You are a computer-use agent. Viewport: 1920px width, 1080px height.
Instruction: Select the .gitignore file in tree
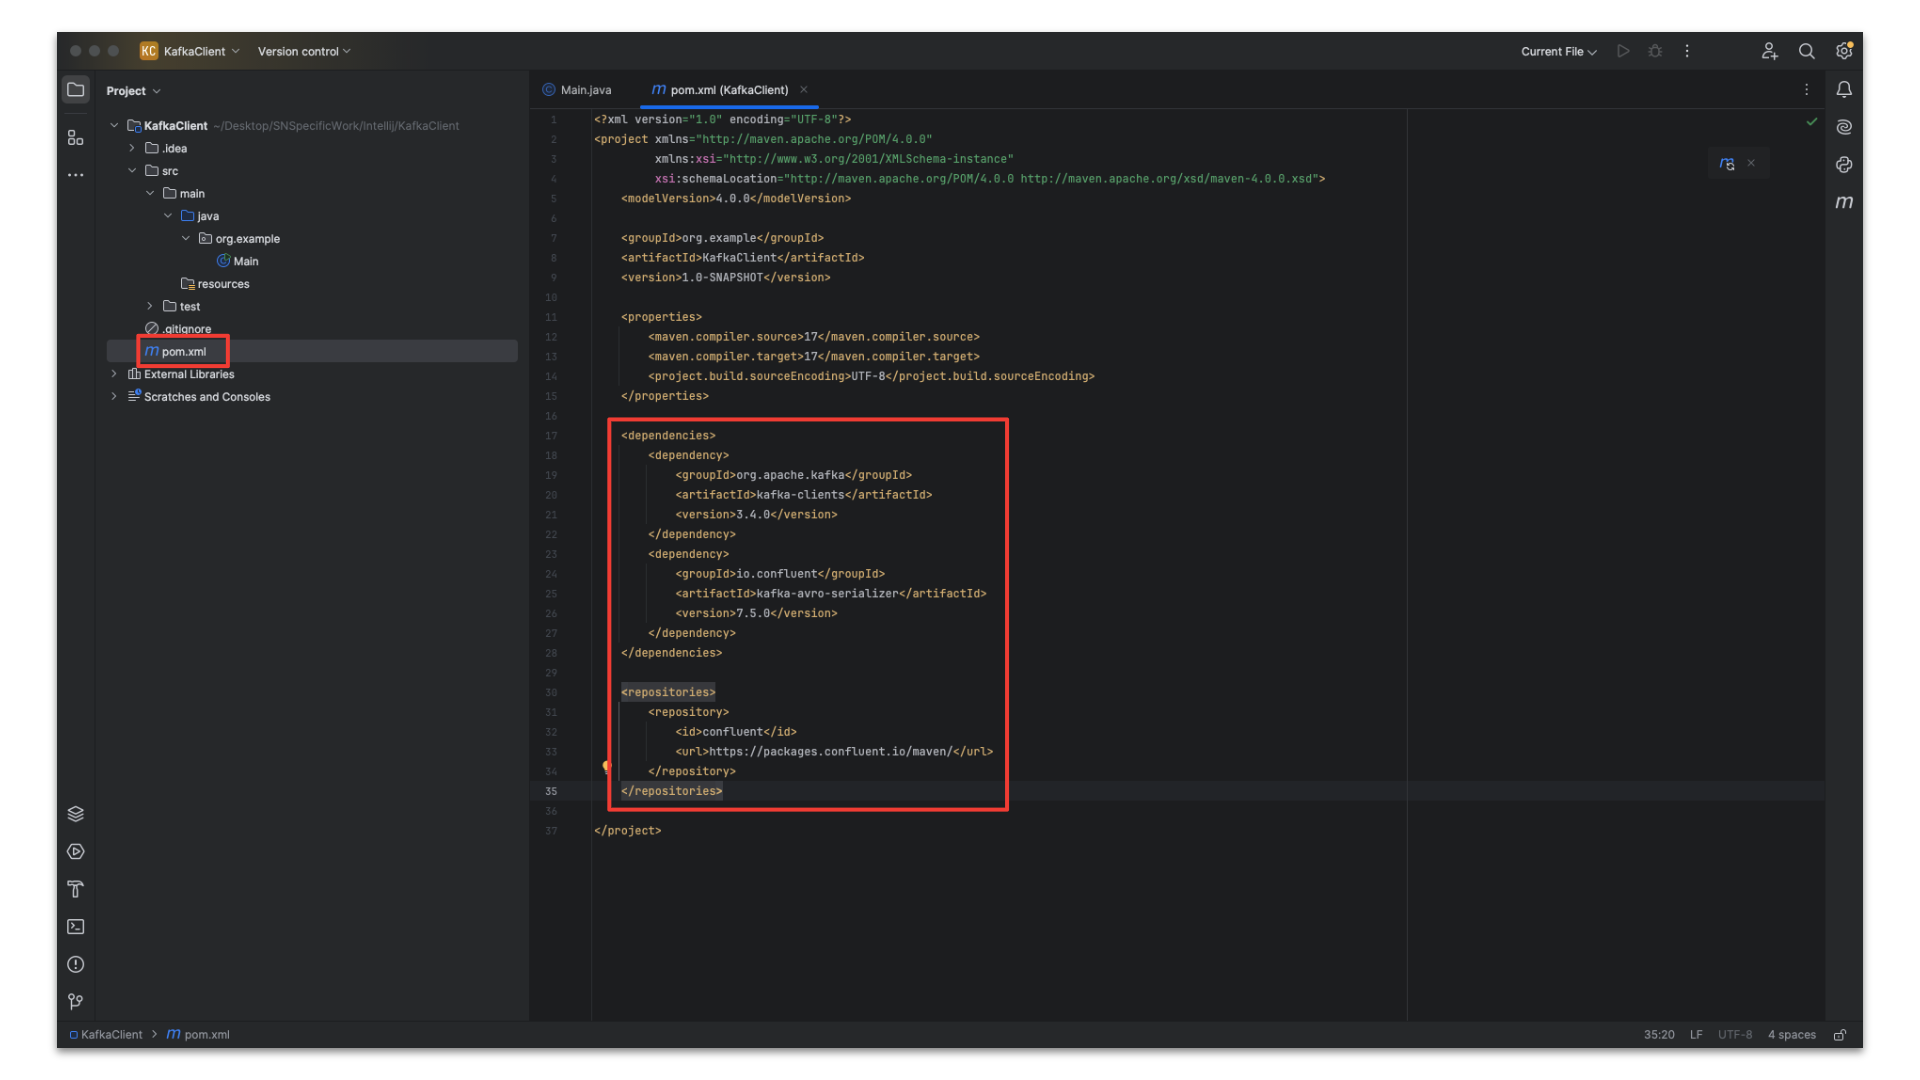pyautogui.click(x=187, y=329)
